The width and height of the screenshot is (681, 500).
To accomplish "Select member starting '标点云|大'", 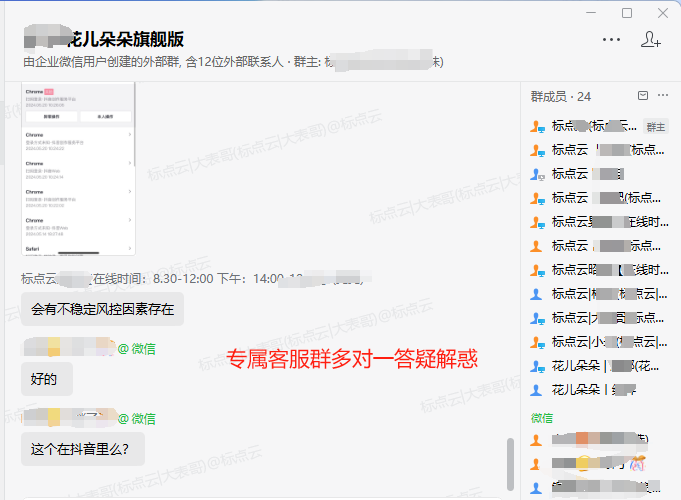I will click(598, 318).
